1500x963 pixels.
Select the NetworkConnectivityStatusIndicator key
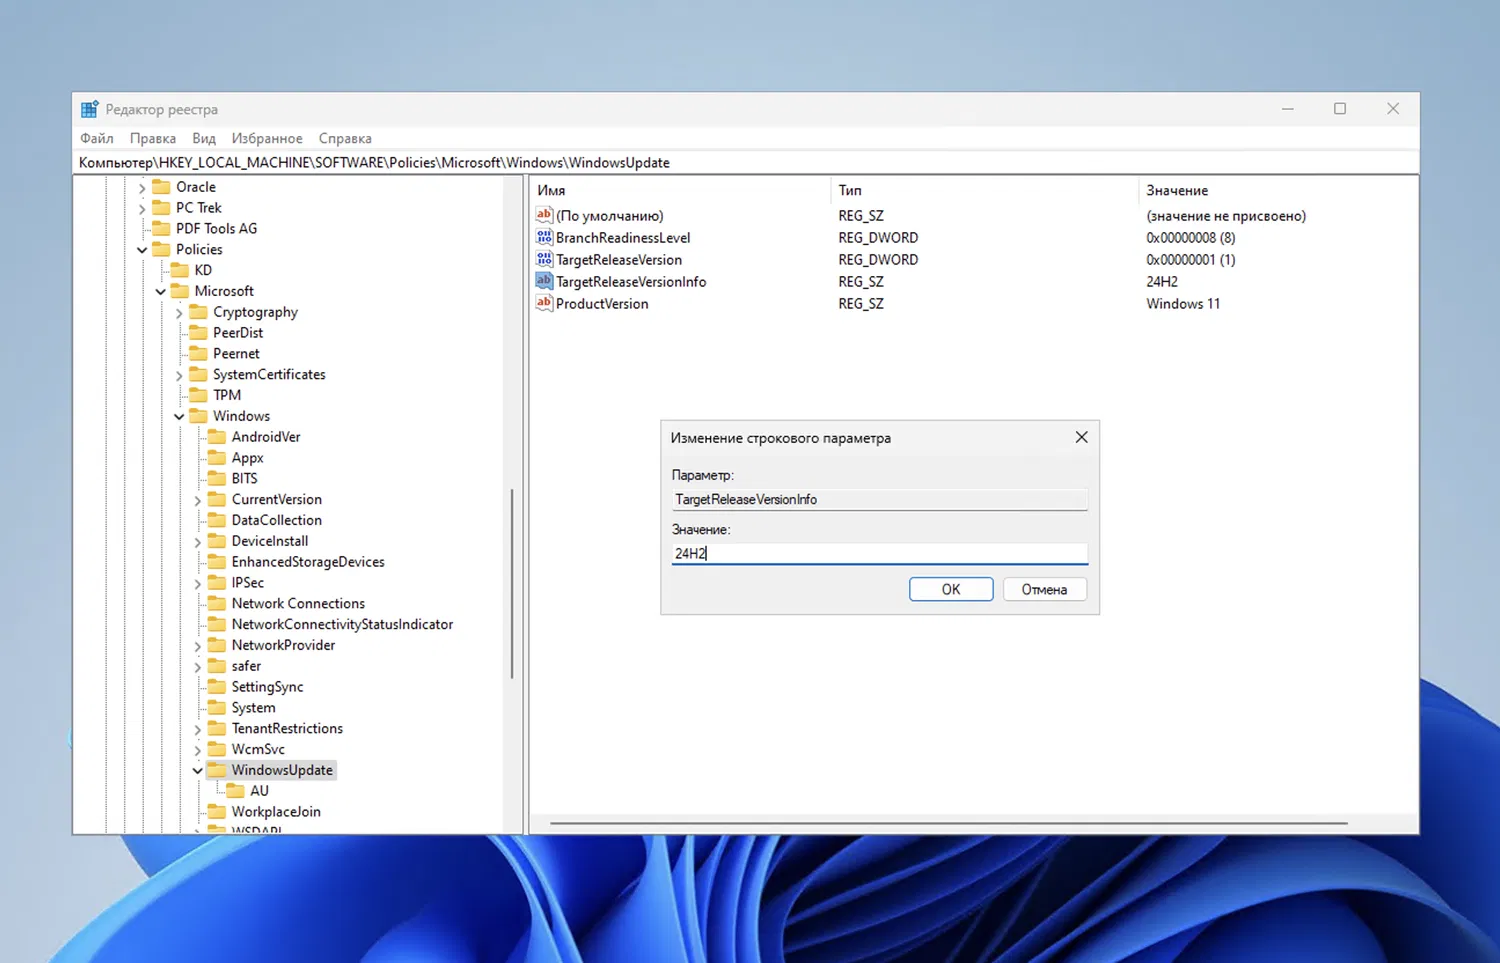pos(342,624)
